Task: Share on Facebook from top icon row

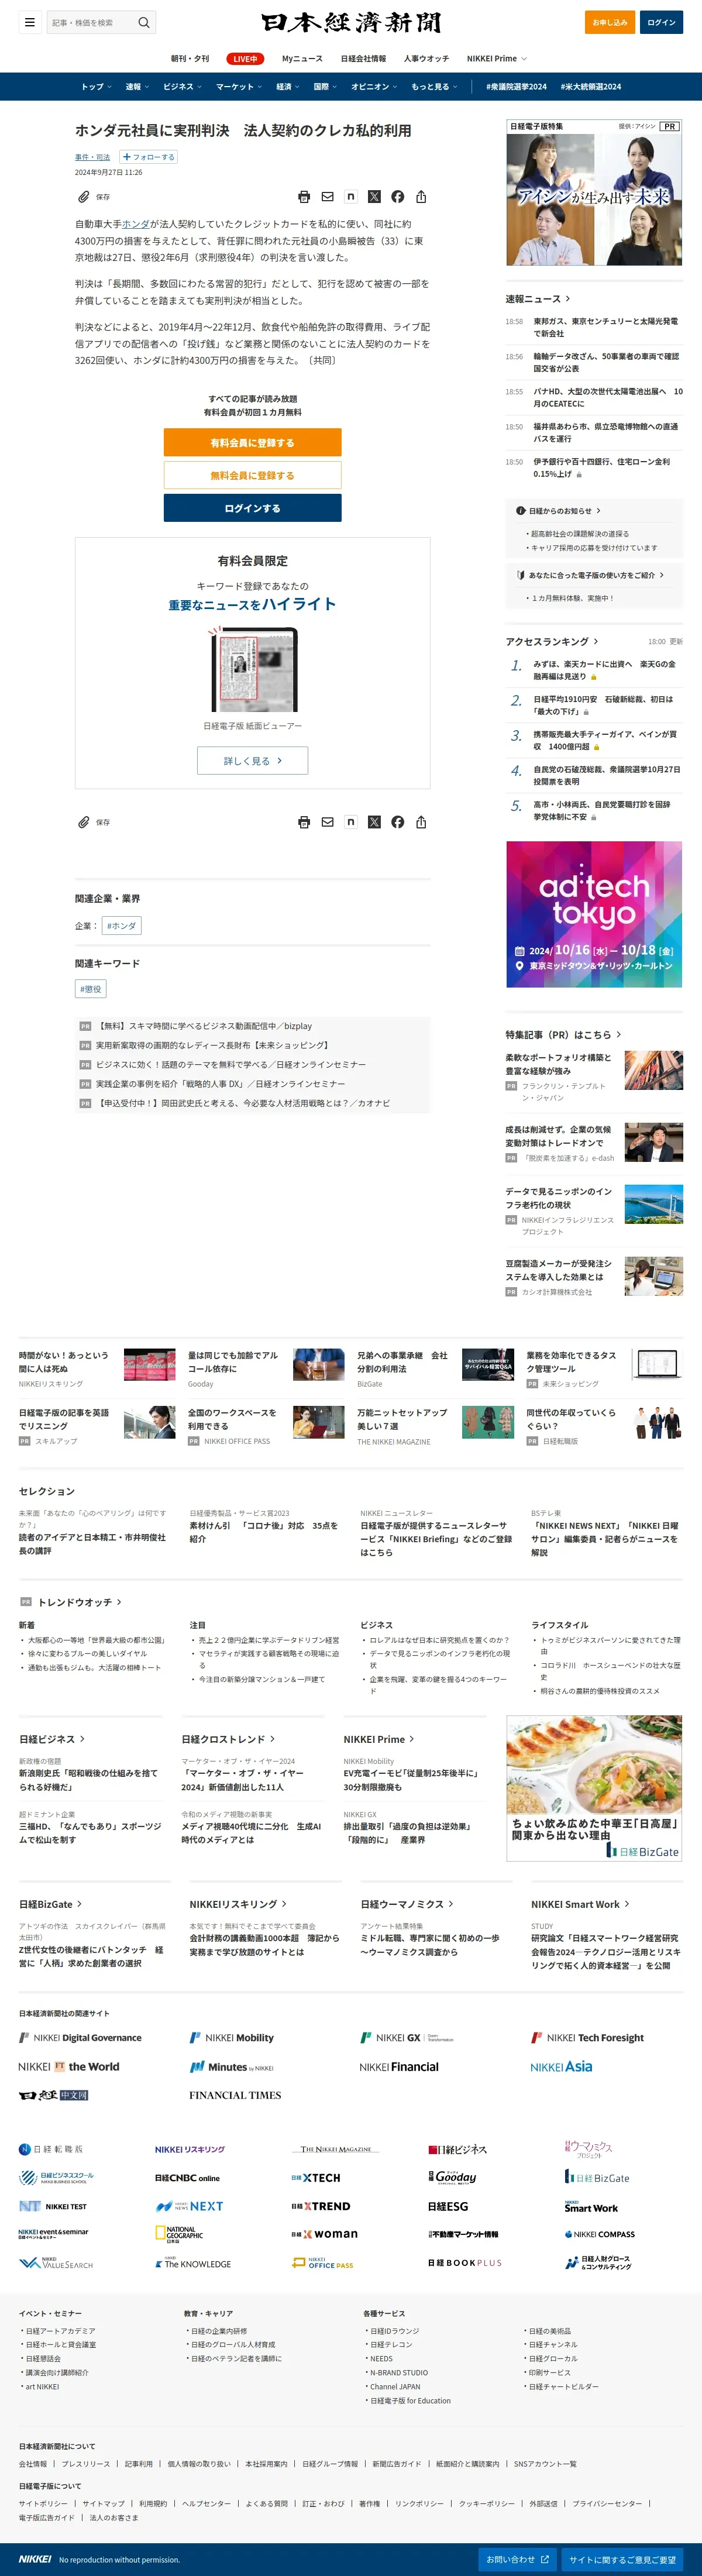Action: pos(398,197)
